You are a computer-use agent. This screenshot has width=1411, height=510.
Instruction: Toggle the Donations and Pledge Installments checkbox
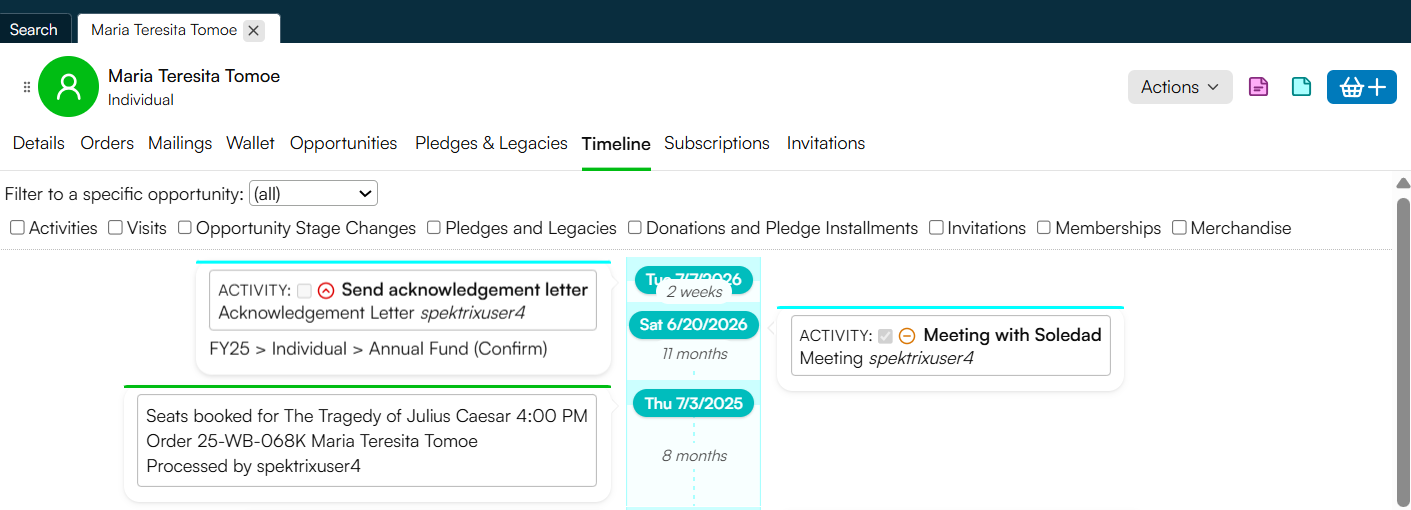coord(634,228)
